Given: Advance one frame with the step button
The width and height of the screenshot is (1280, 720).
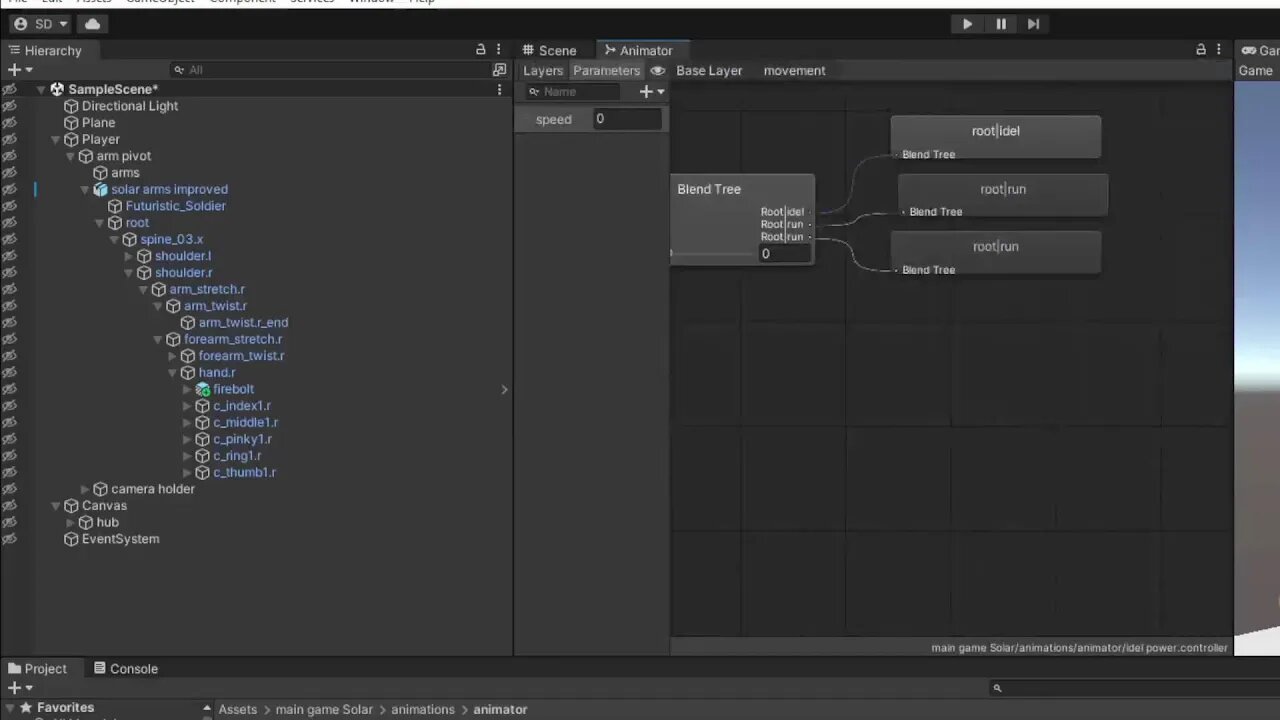Looking at the screenshot, I should click(x=1034, y=24).
